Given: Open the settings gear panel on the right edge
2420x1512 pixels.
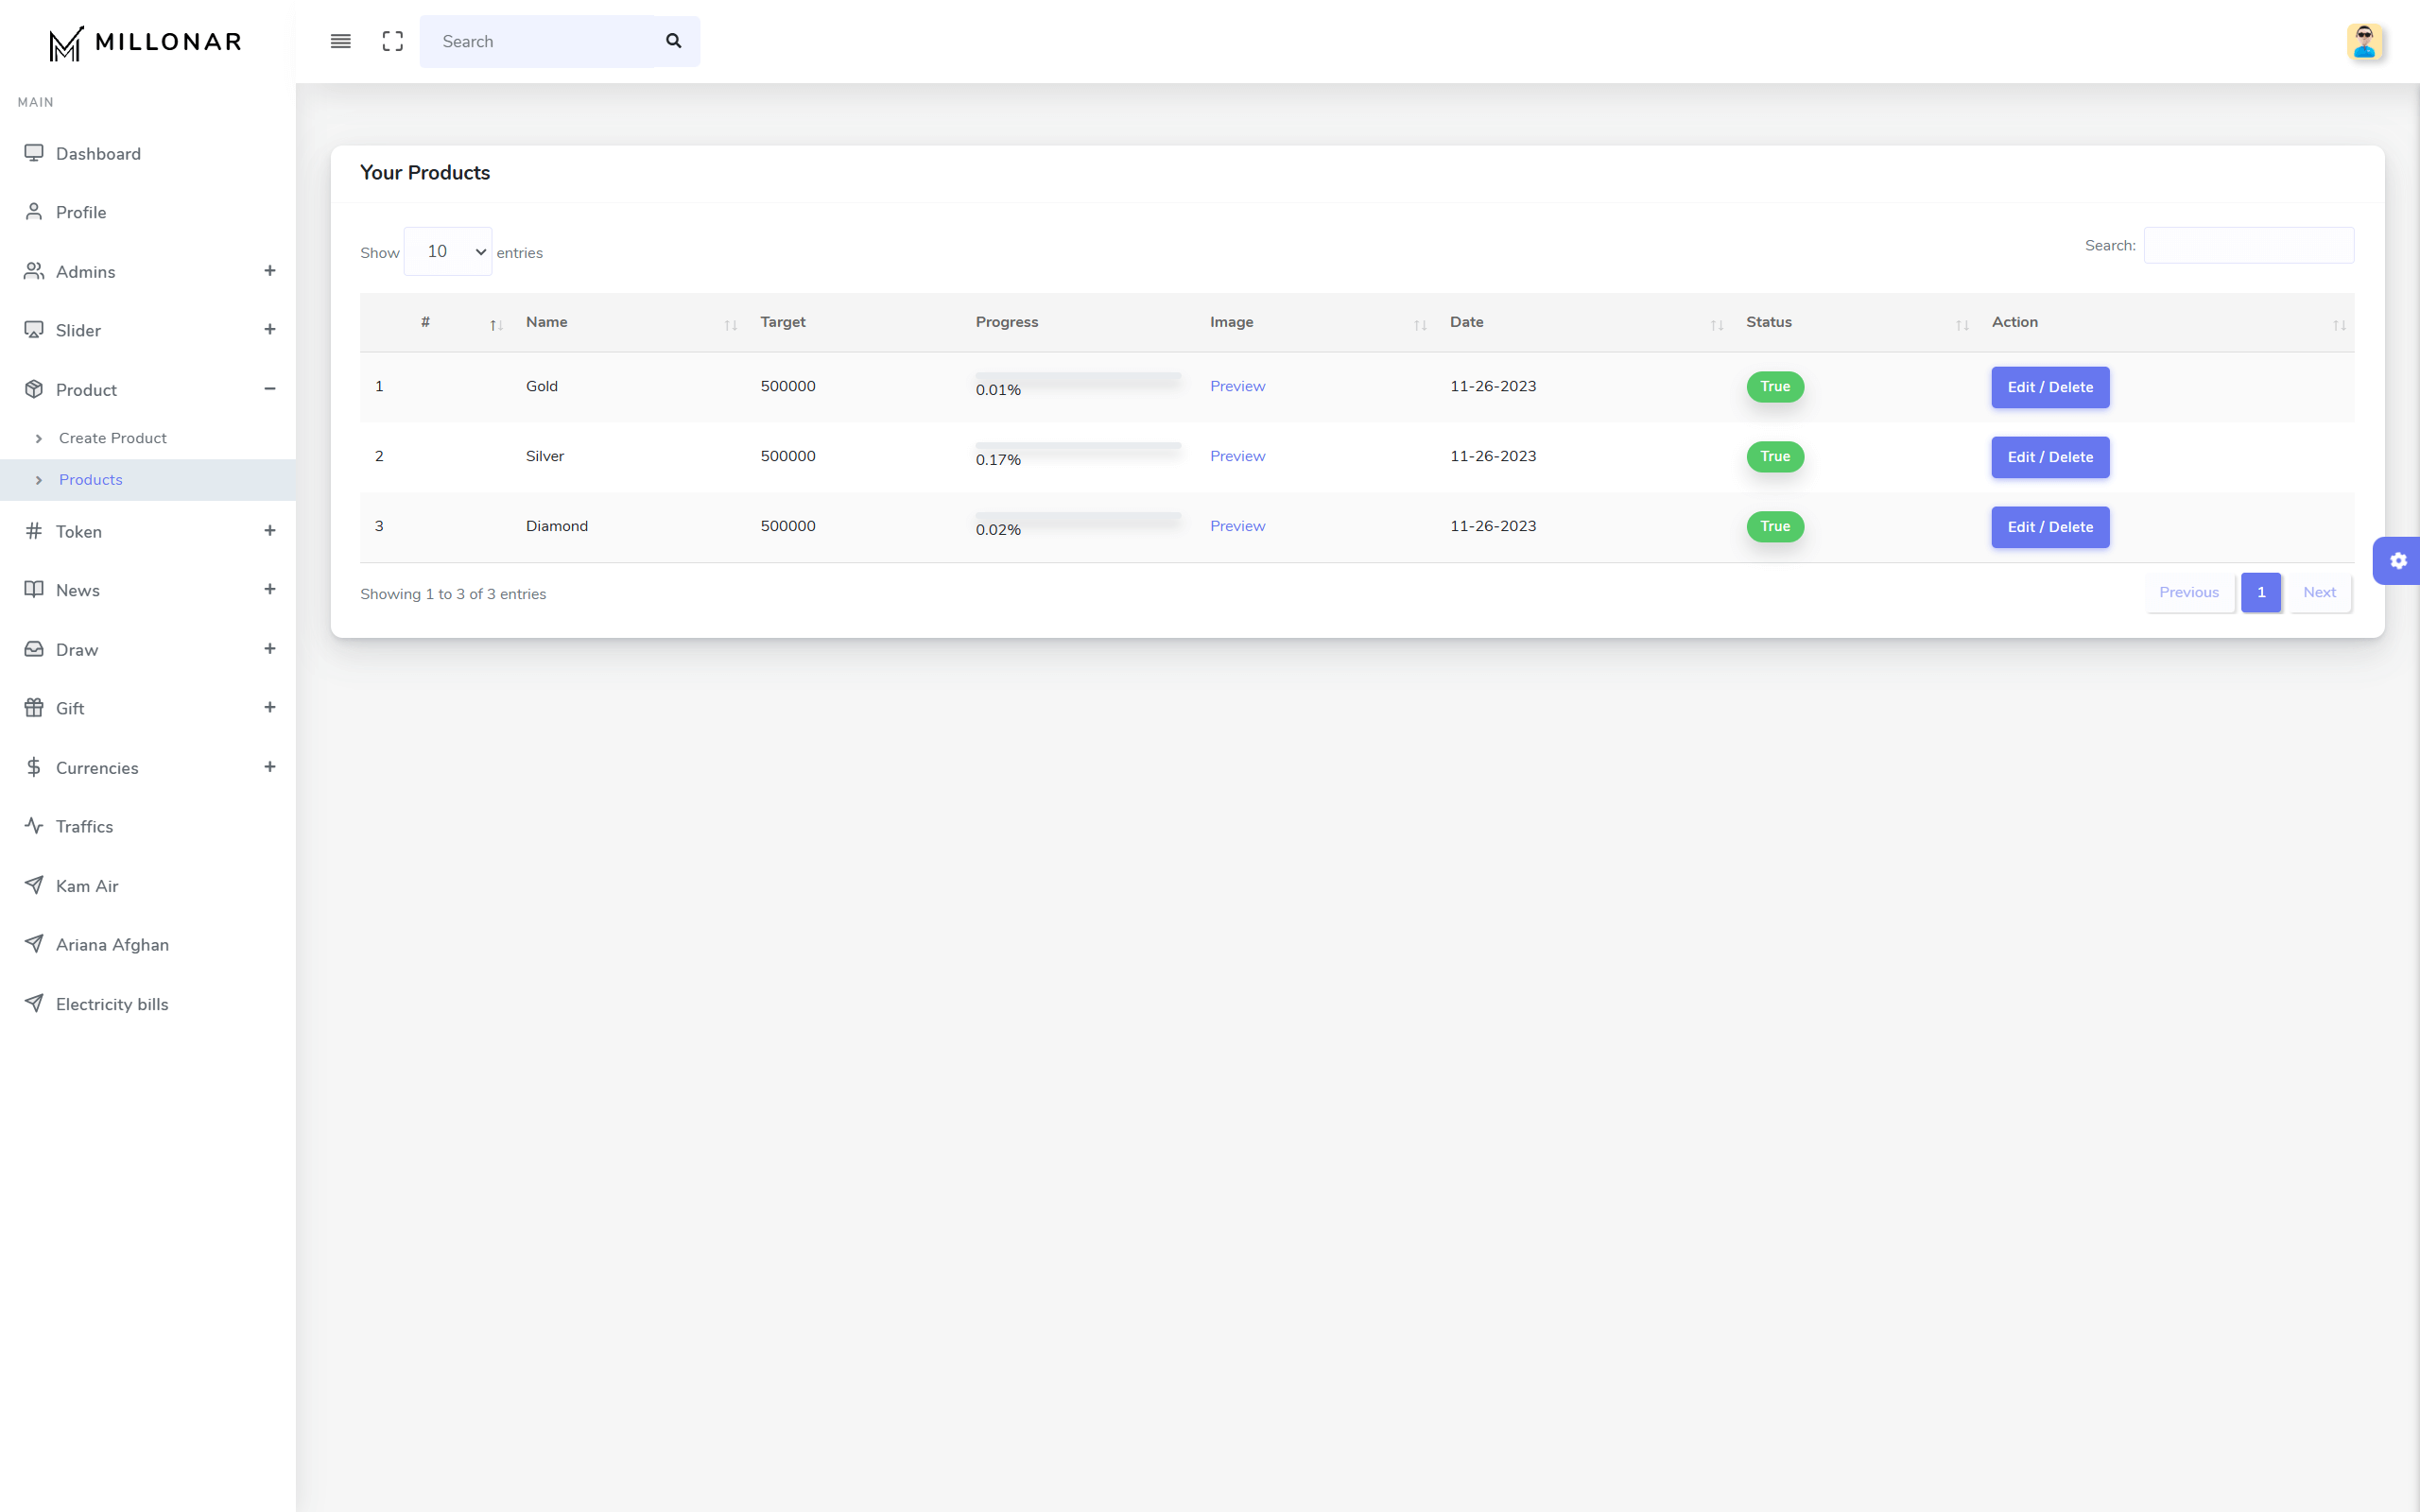Looking at the screenshot, I should click(2398, 561).
